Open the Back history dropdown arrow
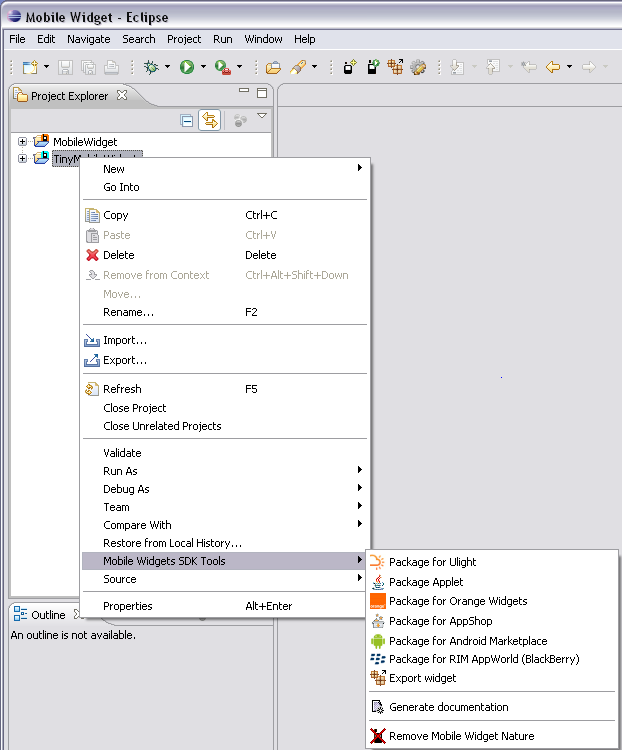The height and width of the screenshot is (750, 622). [x=569, y=67]
